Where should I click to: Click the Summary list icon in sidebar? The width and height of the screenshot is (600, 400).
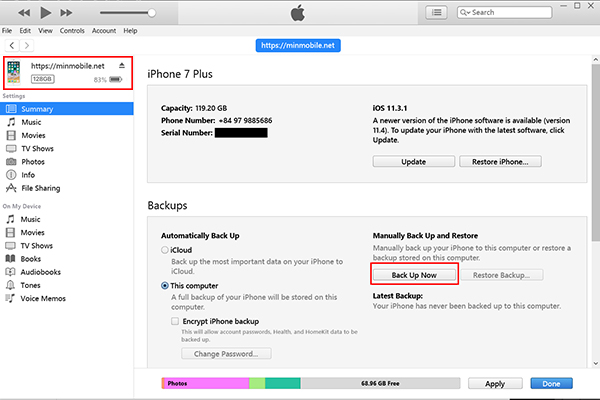[x=11, y=109]
